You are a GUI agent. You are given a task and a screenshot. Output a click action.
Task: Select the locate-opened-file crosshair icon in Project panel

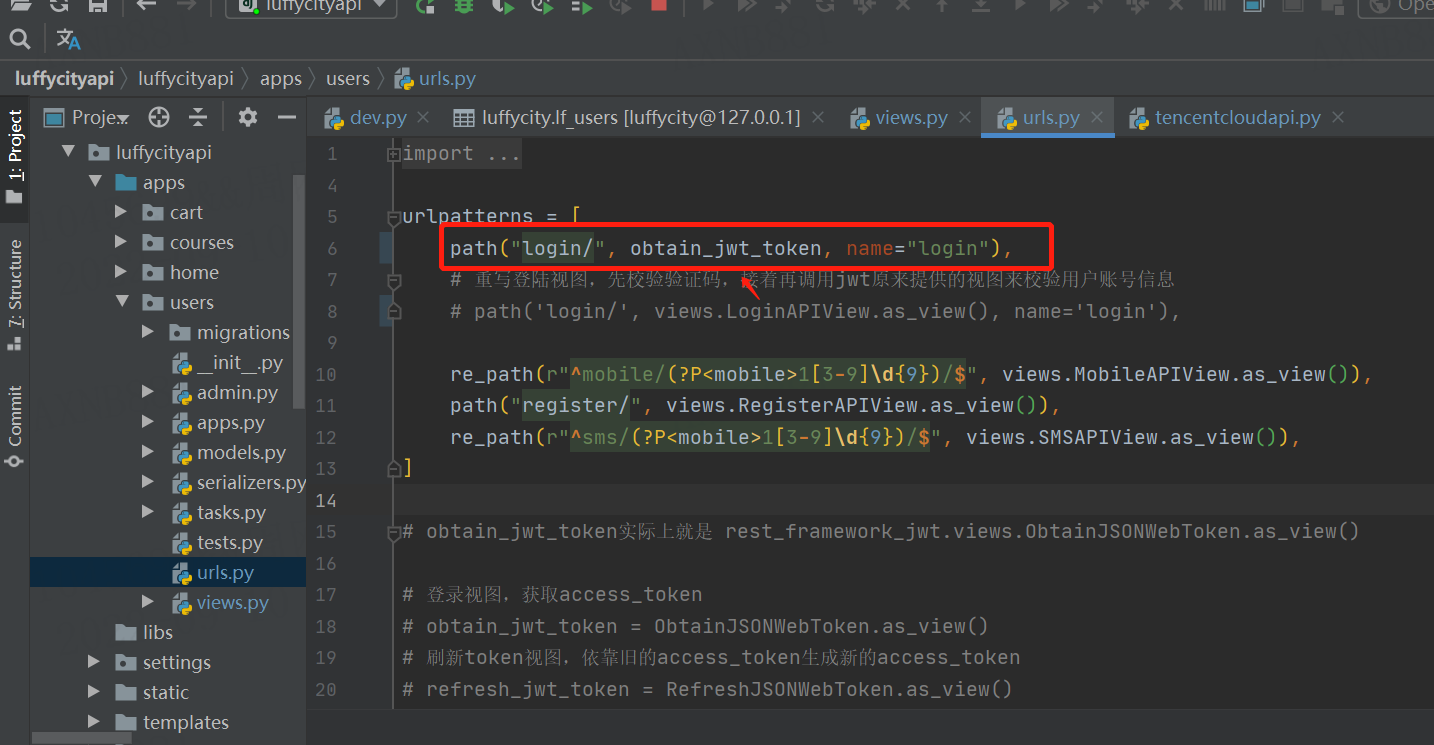coord(158,118)
